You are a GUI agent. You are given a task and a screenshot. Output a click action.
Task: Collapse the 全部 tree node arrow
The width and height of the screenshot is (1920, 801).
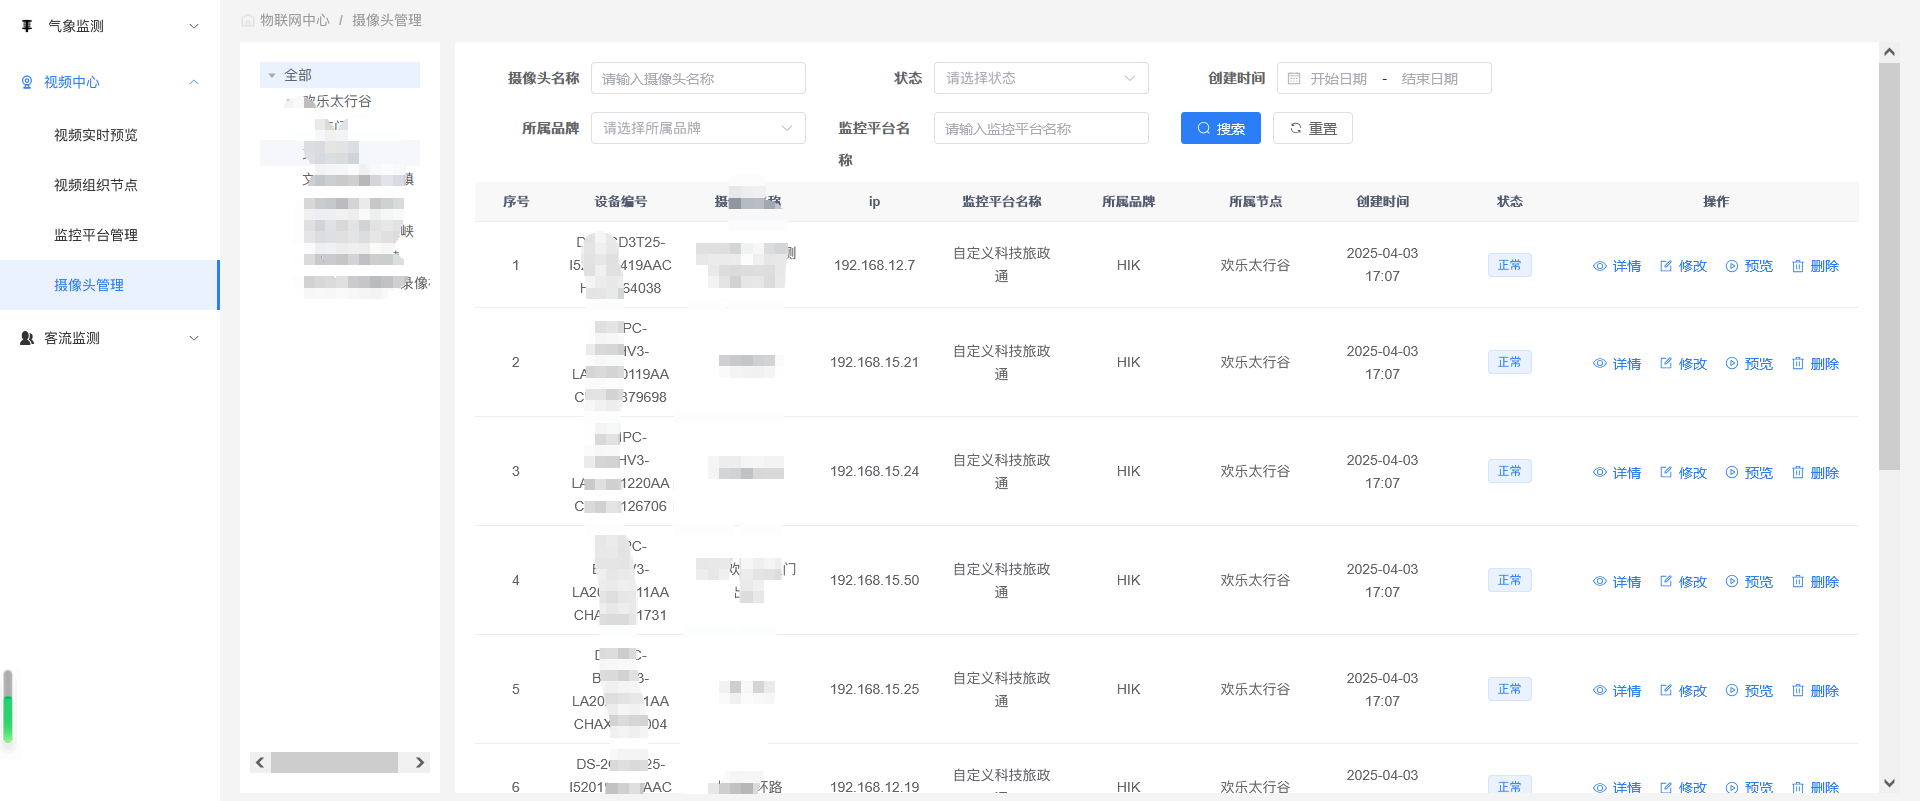tap(272, 75)
